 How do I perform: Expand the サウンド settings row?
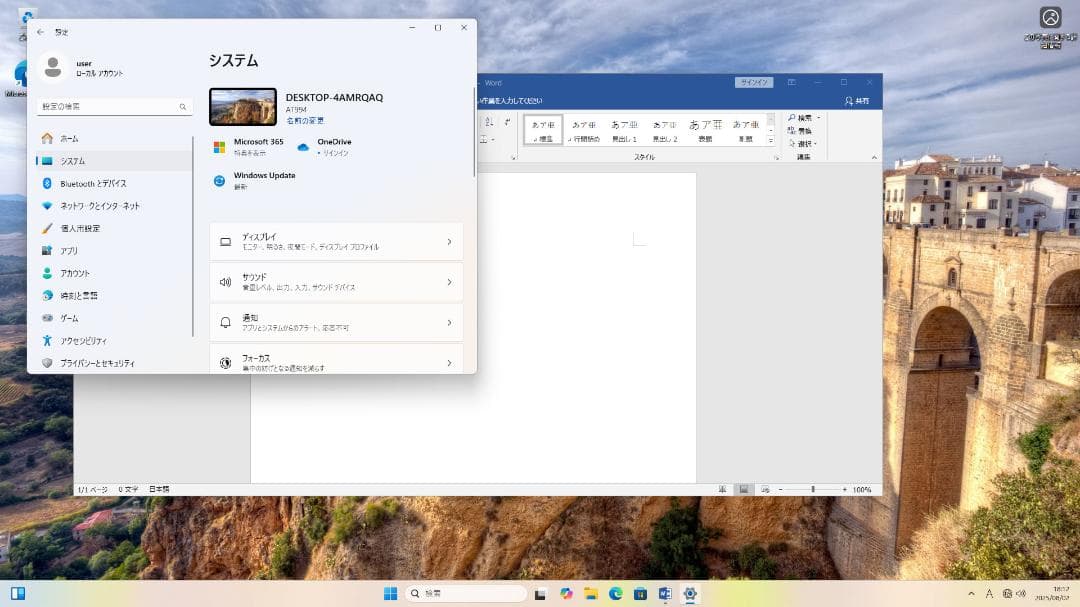point(336,281)
